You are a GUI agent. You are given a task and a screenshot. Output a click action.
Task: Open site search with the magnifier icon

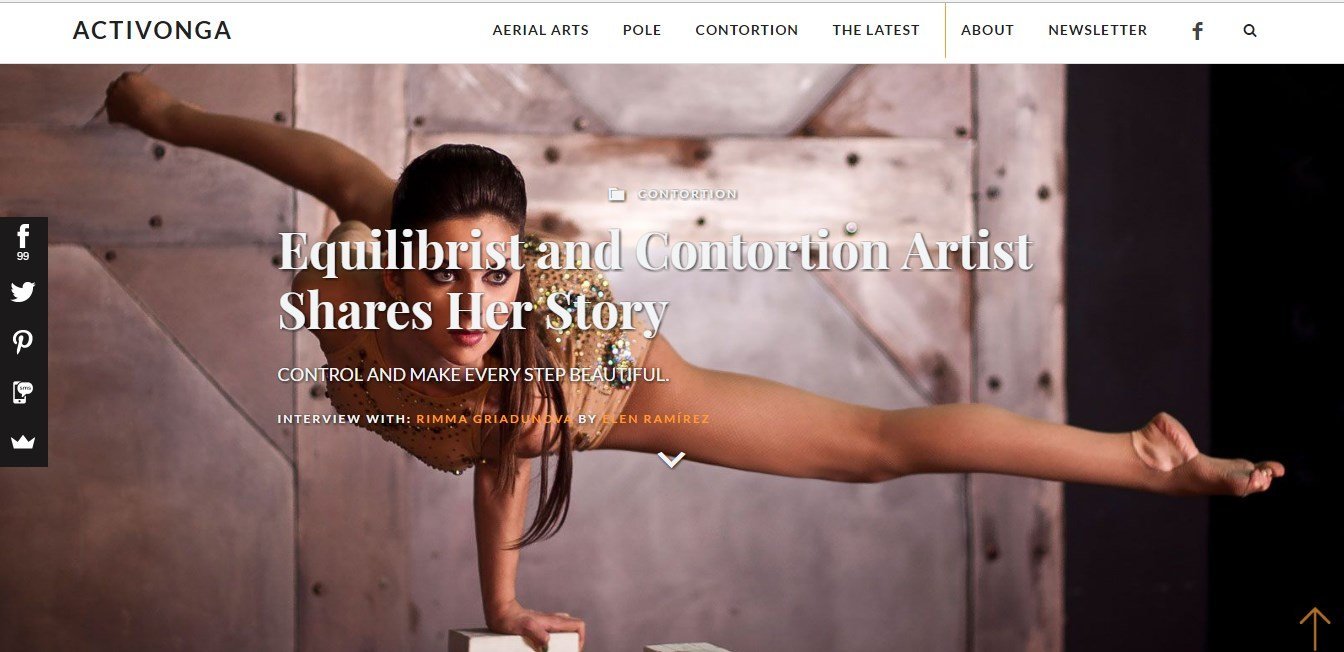pos(1250,31)
